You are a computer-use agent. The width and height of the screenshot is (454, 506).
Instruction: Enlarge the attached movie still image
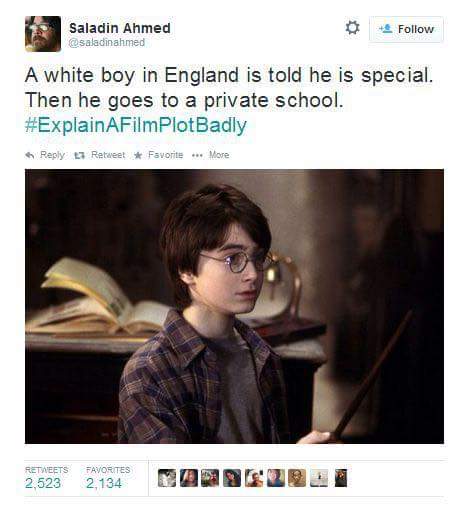tap(234, 306)
